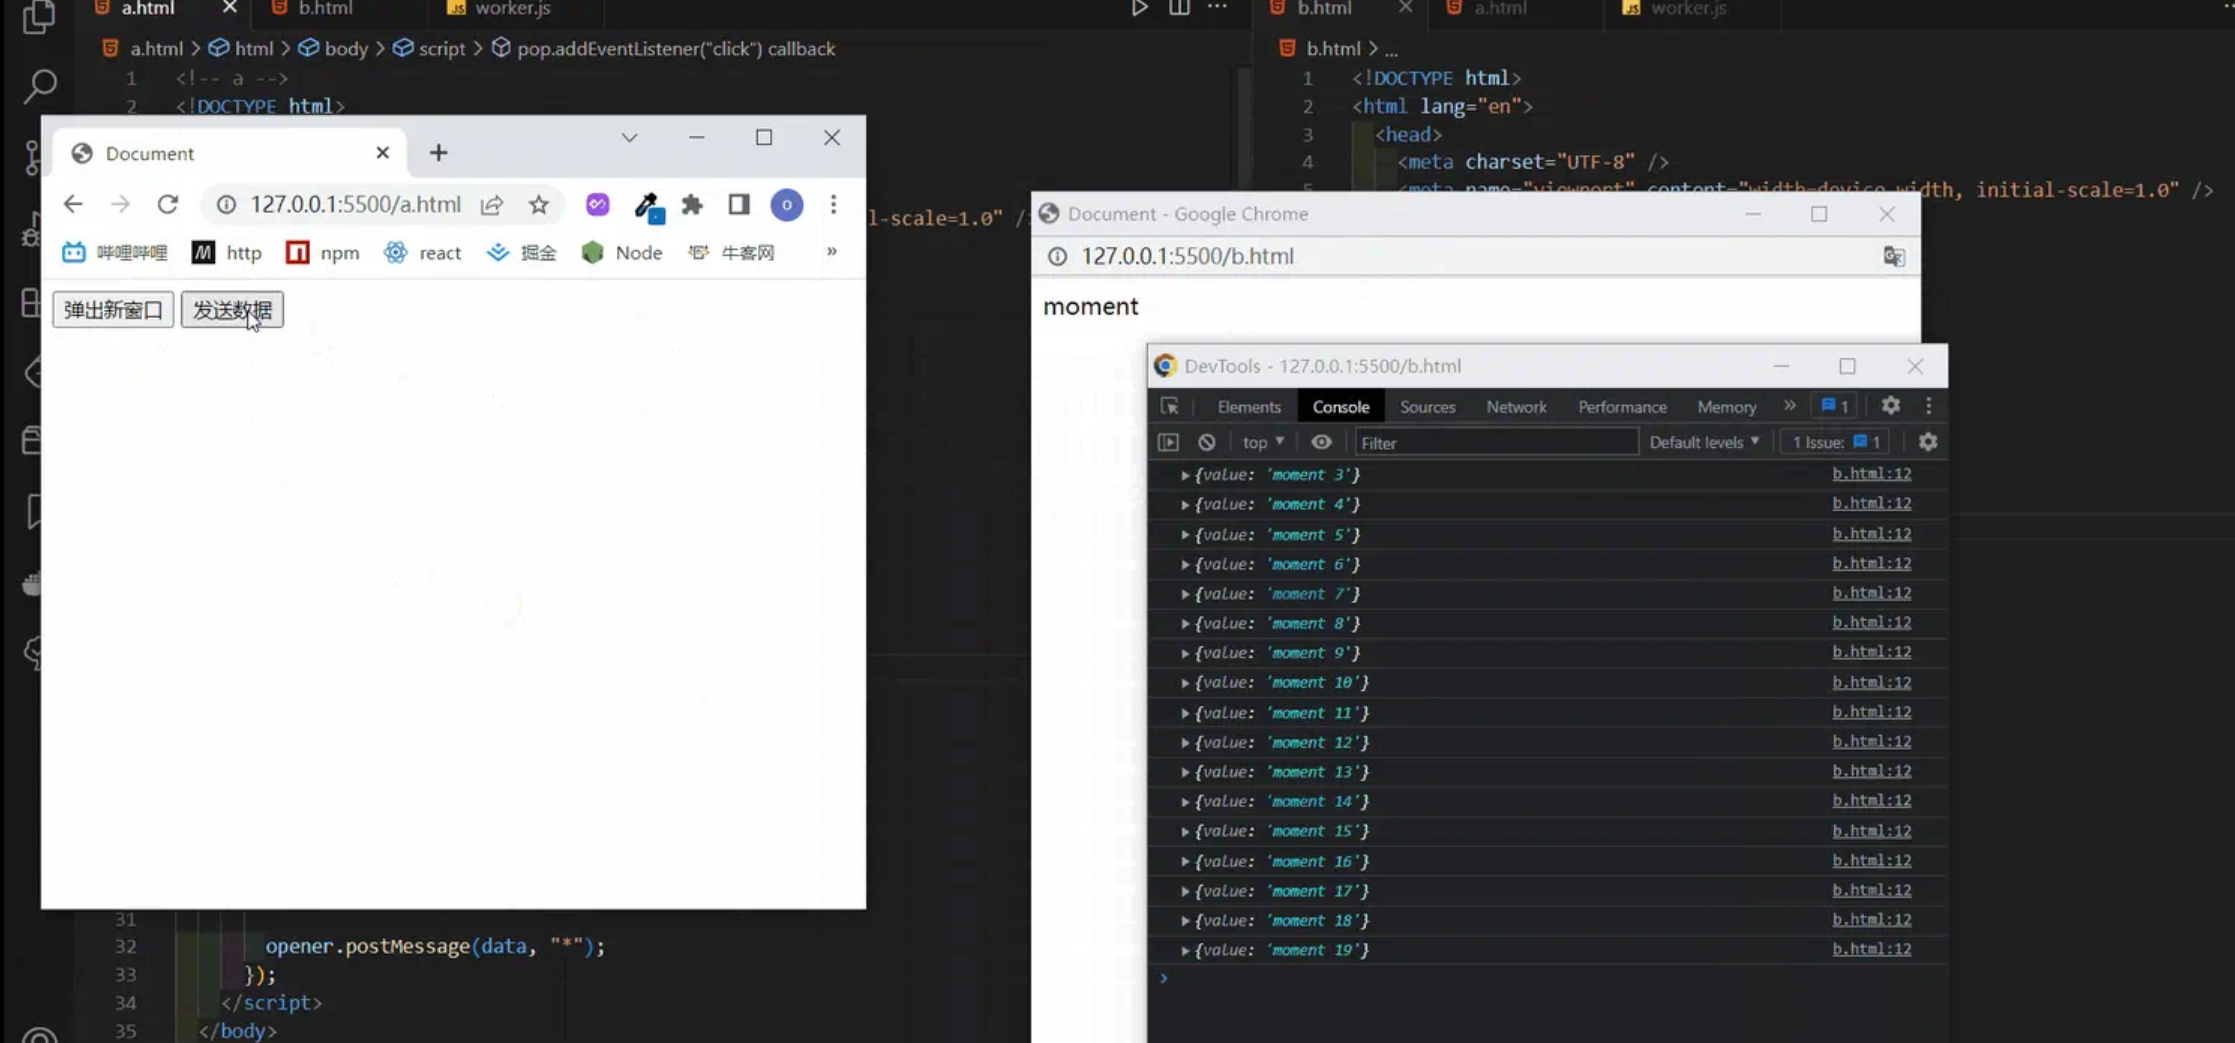Open Chrome three-dot menu
The width and height of the screenshot is (2235, 1043).
click(x=833, y=205)
